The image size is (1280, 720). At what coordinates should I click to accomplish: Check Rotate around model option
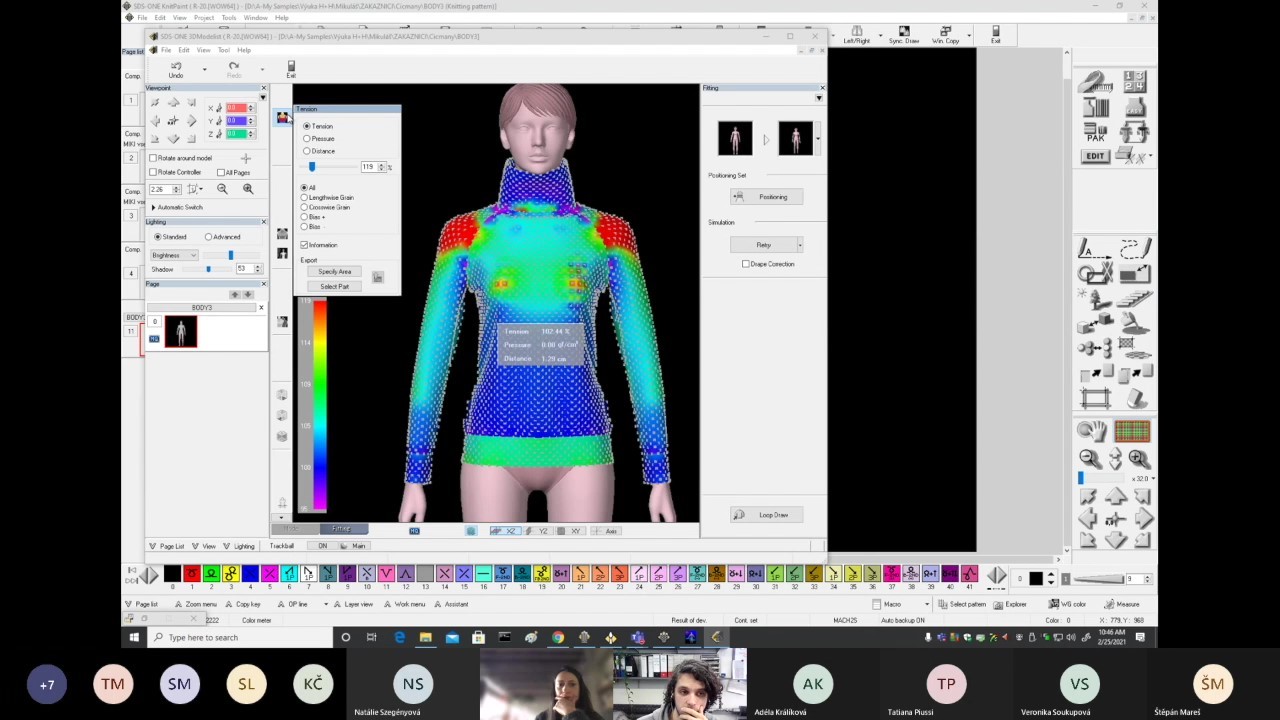pos(153,158)
